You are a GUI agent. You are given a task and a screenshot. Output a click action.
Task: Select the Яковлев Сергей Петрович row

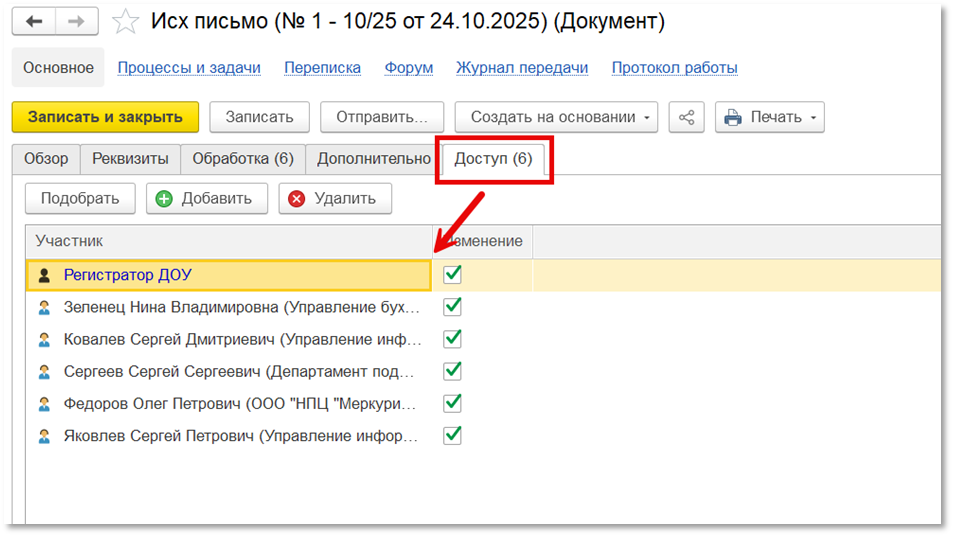pyautogui.click(x=483, y=436)
